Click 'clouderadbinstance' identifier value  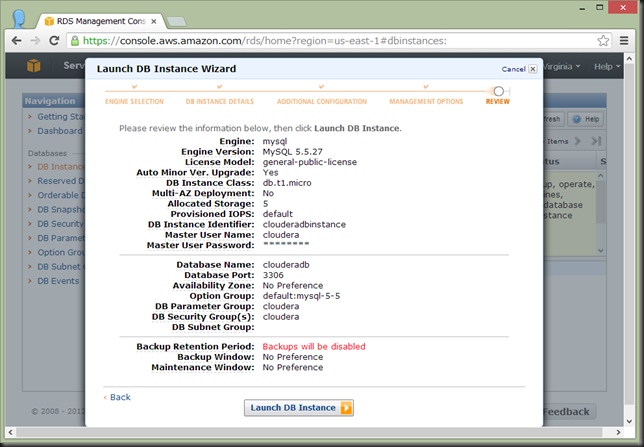tap(304, 225)
